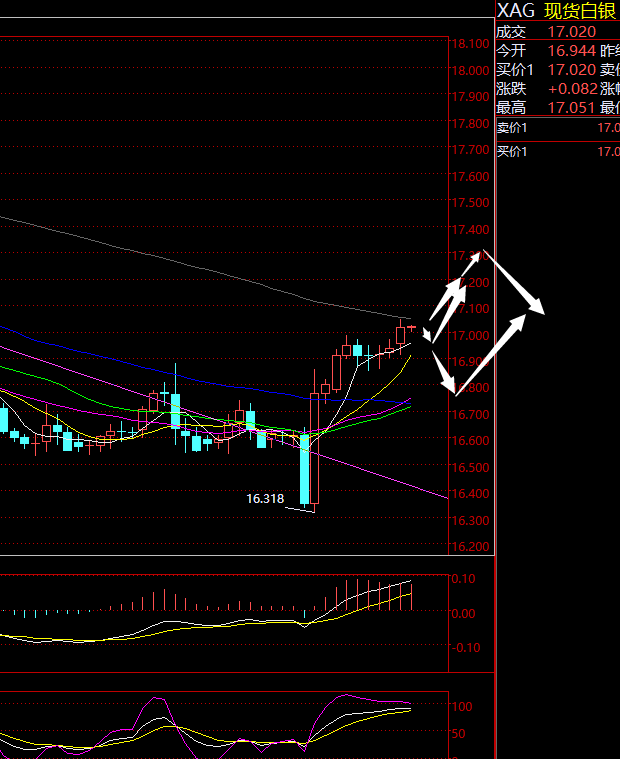Click the 17.900 price axis label
This screenshot has height=759, width=620.
pyautogui.click(x=470, y=97)
